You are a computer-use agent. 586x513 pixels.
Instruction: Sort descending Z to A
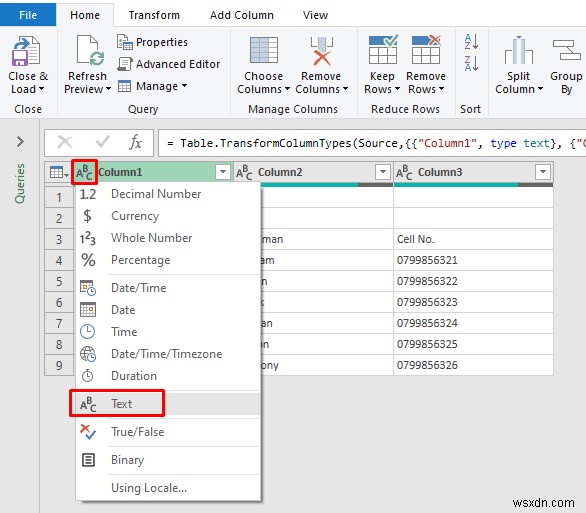(471, 63)
